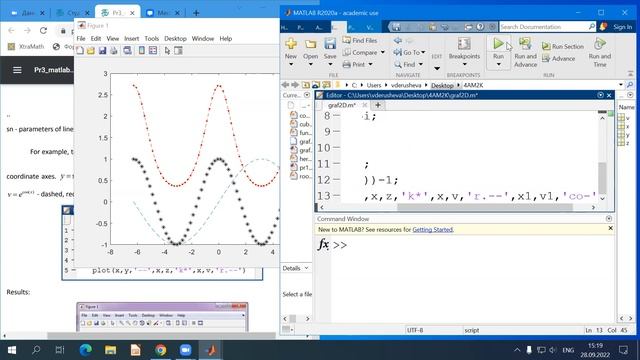
Task: Click the Find Files icon
Action: (x=347, y=40)
